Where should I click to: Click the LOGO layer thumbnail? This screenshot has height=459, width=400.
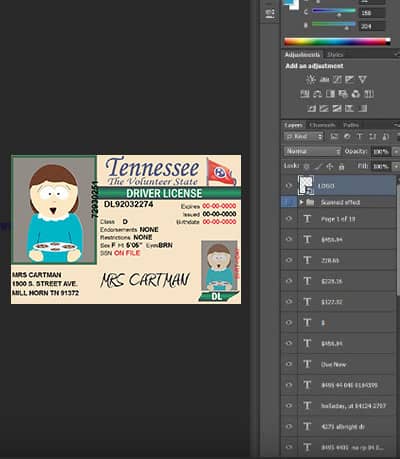pos(306,186)
